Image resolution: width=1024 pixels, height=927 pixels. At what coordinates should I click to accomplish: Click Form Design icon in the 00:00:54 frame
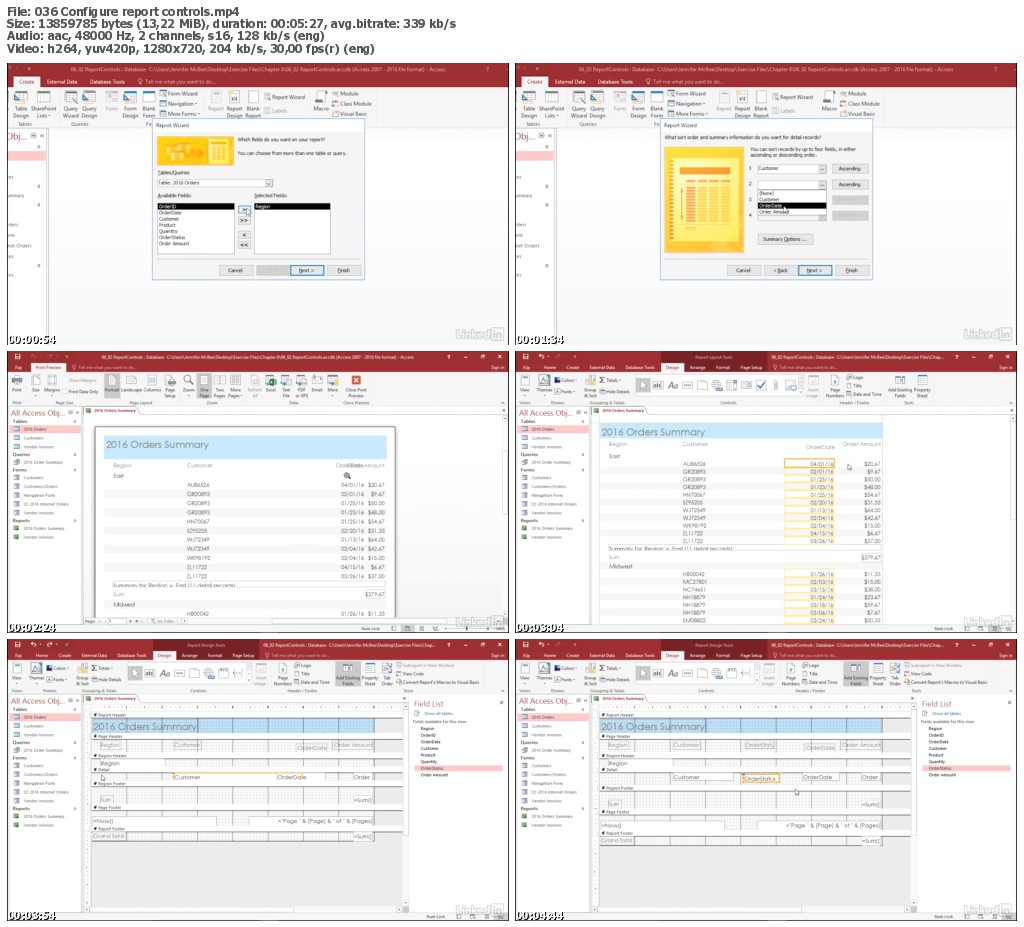click(131, 104)
